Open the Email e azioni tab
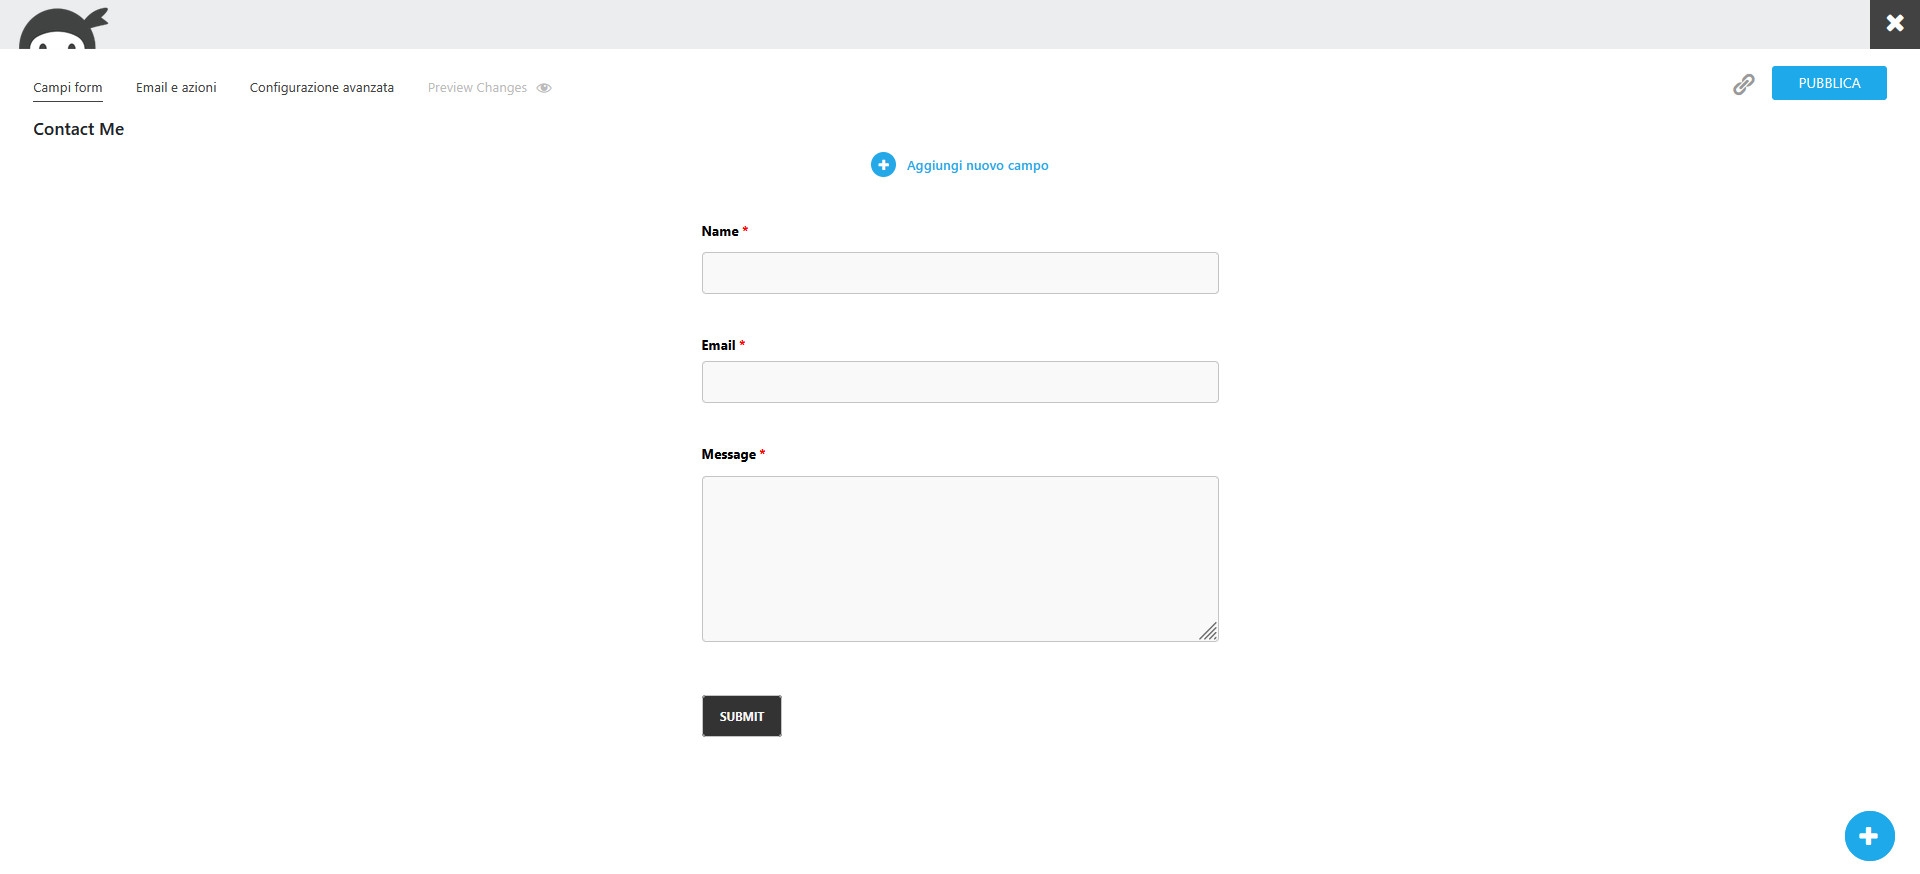1920x874 pixels. pyautogui.click(x=176, y=88)
